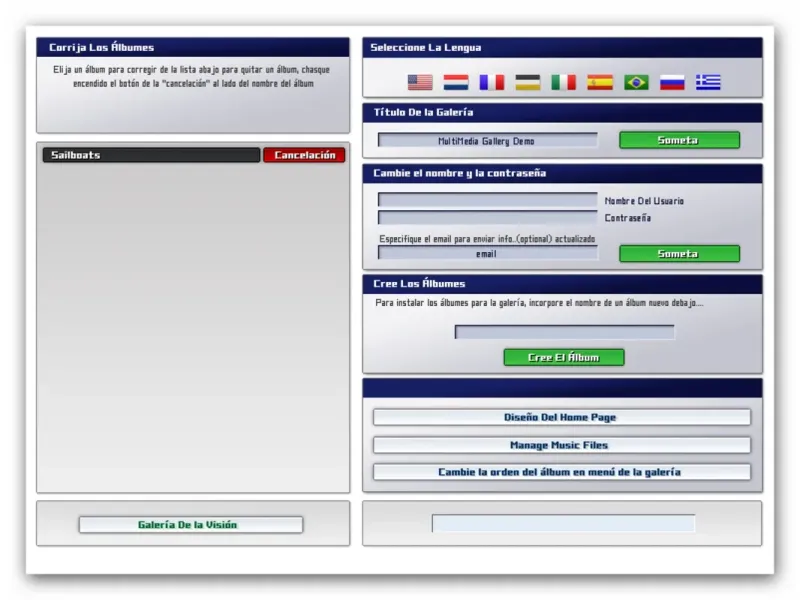Click the Especifique el email instruction text

pyautogui.click(x=487, y=239)
